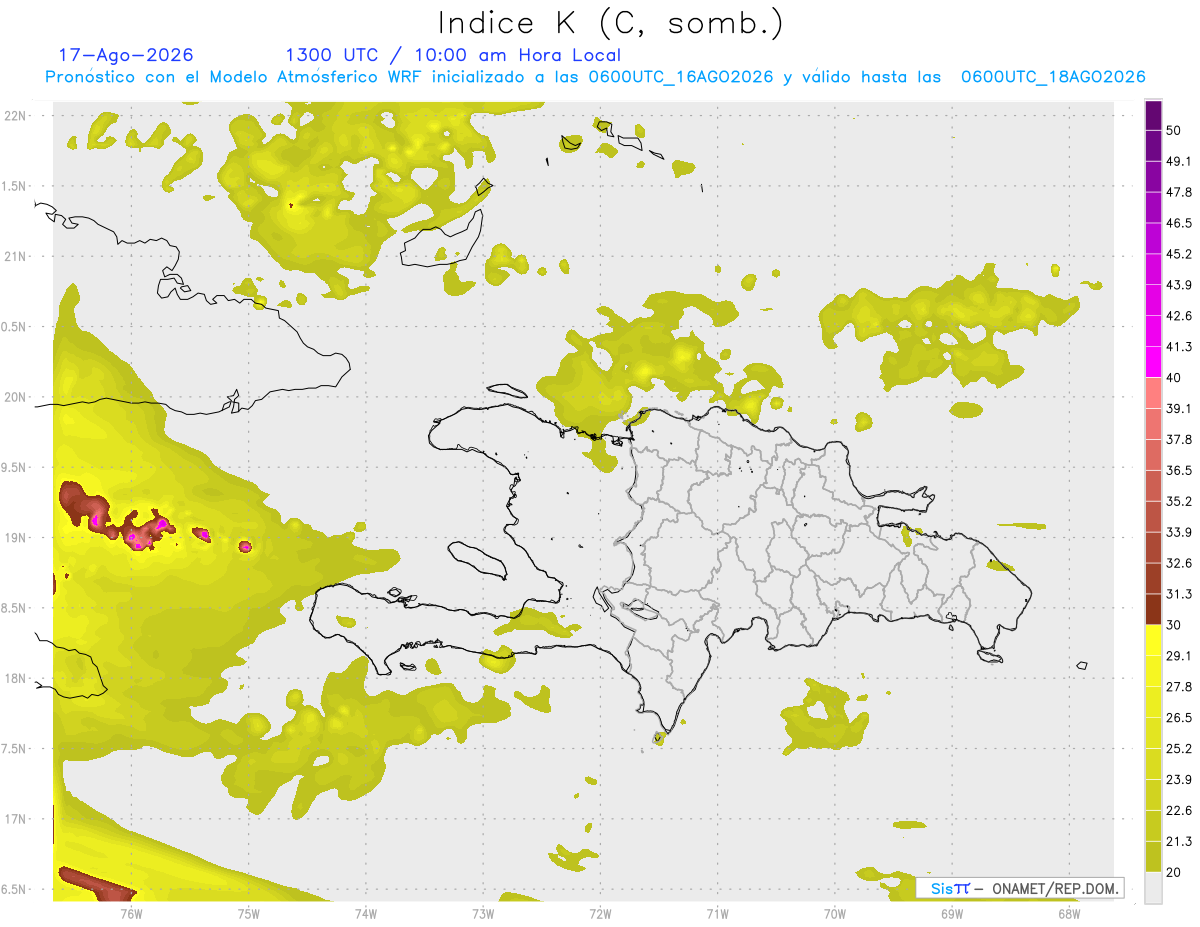Click the color bar value label "20"
The width and height of the screenshot is (1200, 927).
[1174, 872]
